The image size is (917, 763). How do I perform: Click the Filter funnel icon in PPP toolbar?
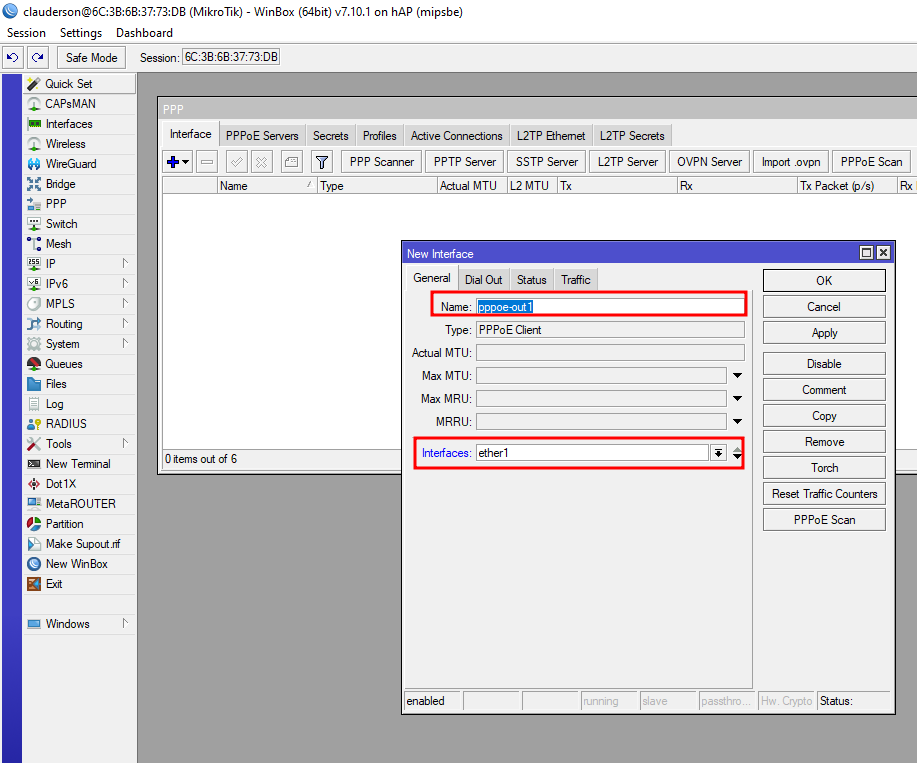(321, 162)
